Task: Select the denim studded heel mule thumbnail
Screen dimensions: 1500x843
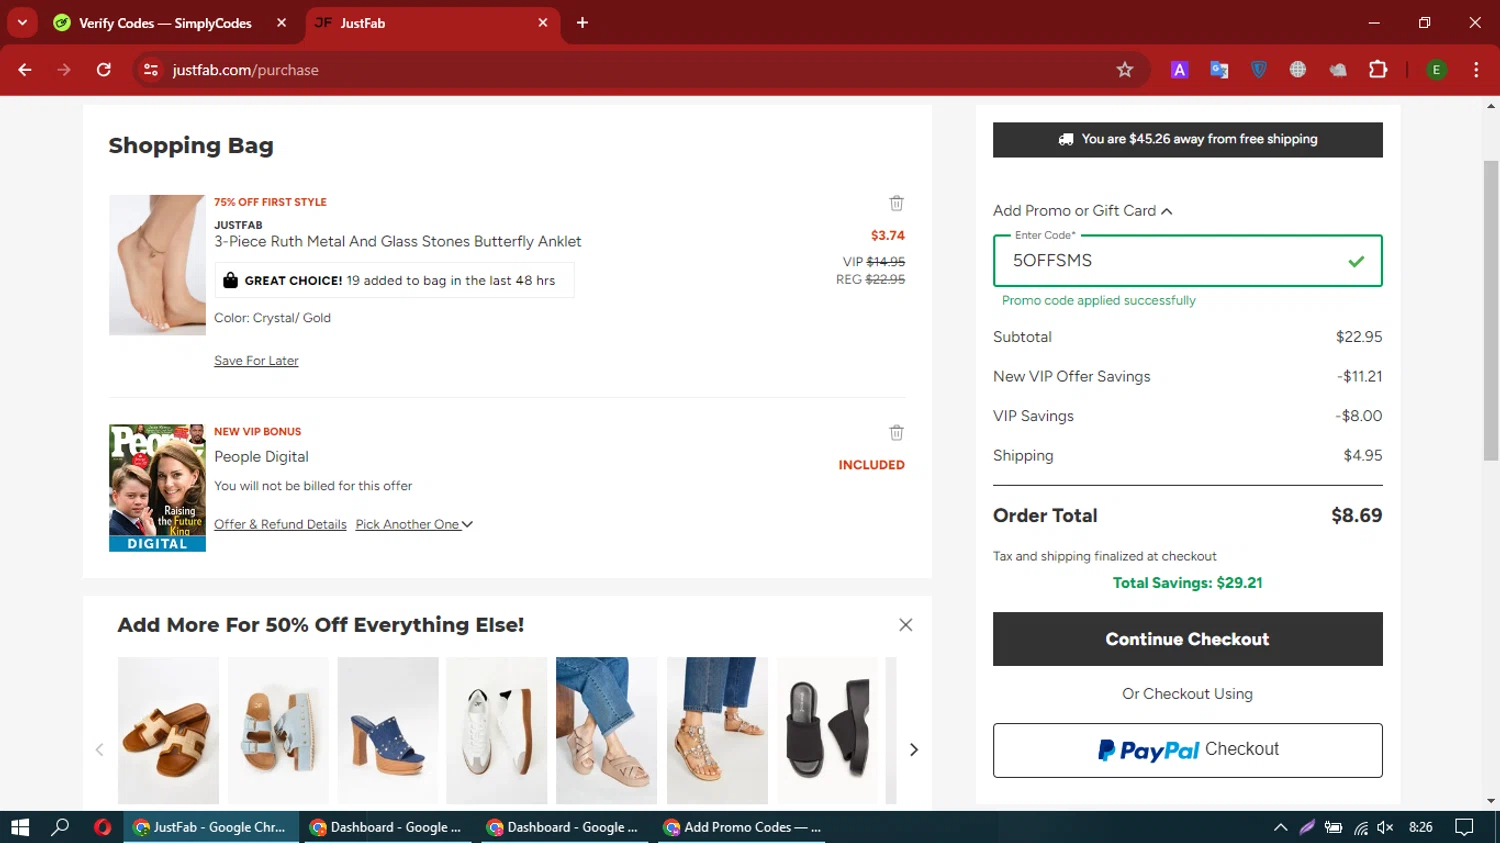Action: (388, 730)
